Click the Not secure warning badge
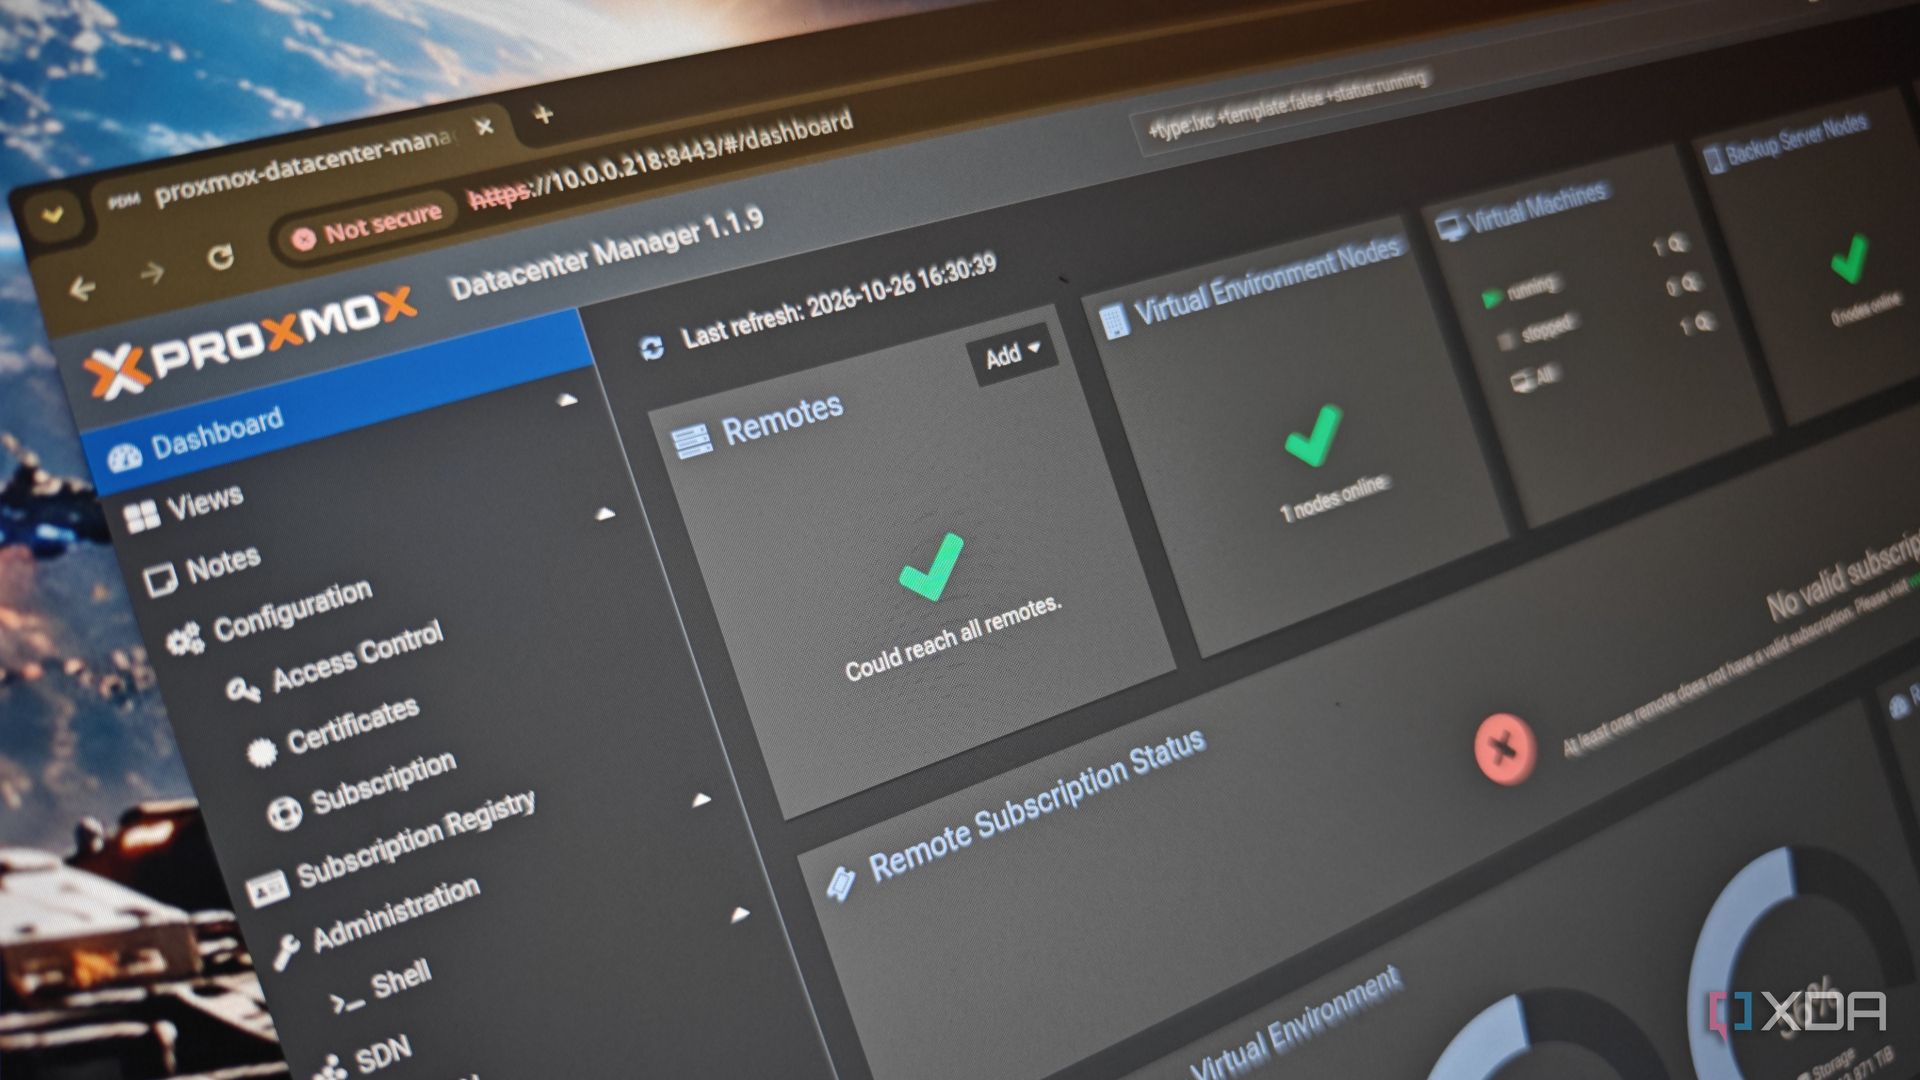This screenshot has width=1920, height=1080. coord(366,226)
